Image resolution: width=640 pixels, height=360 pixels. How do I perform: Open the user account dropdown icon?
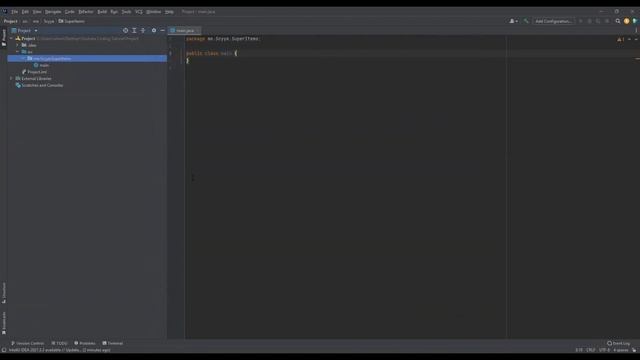click(513, 21)
